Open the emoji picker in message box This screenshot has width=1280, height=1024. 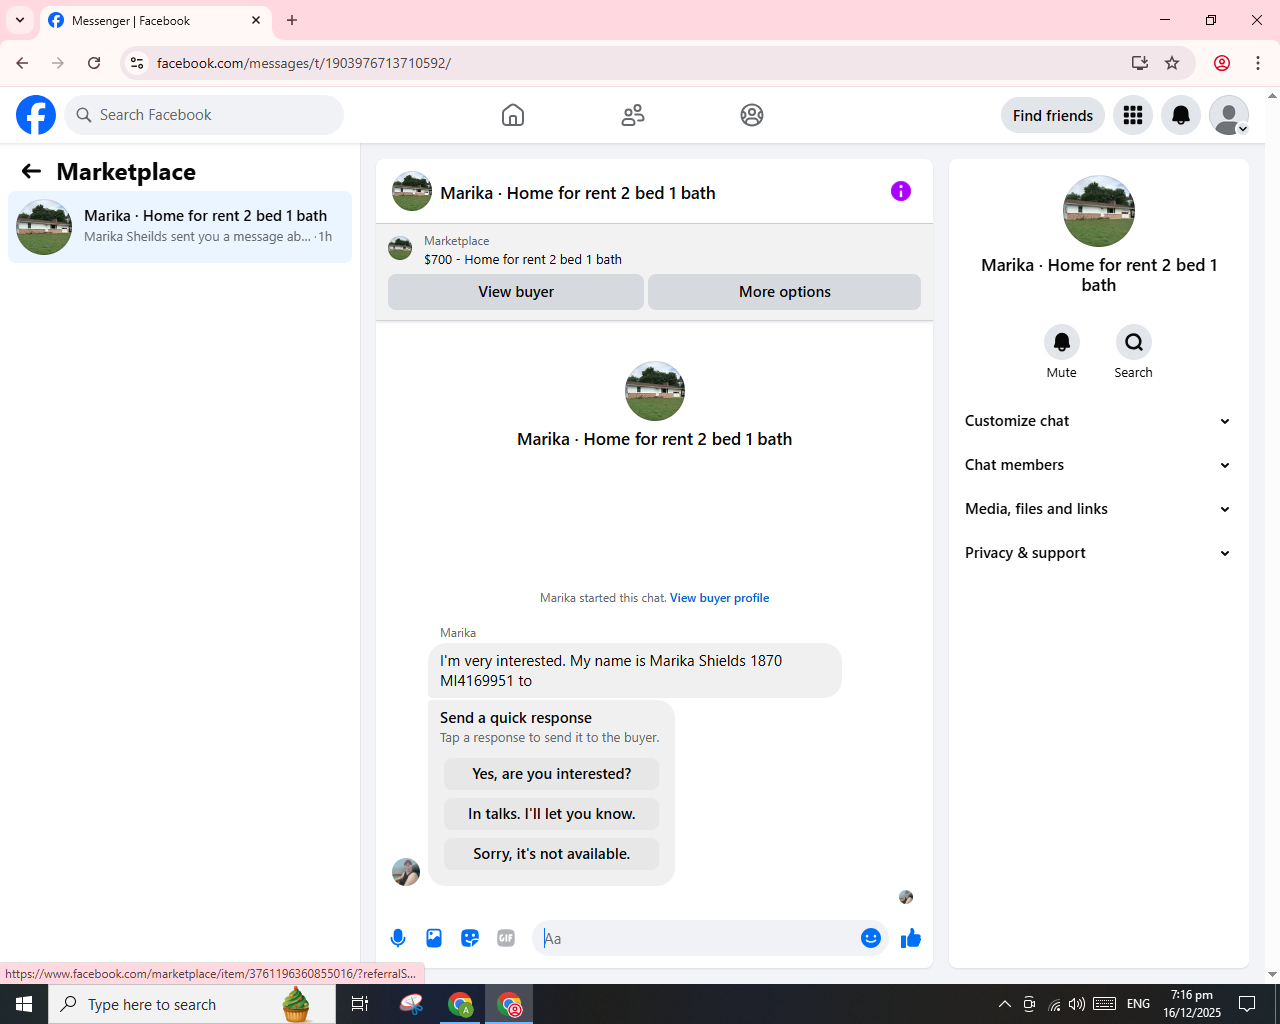(871, 938)
